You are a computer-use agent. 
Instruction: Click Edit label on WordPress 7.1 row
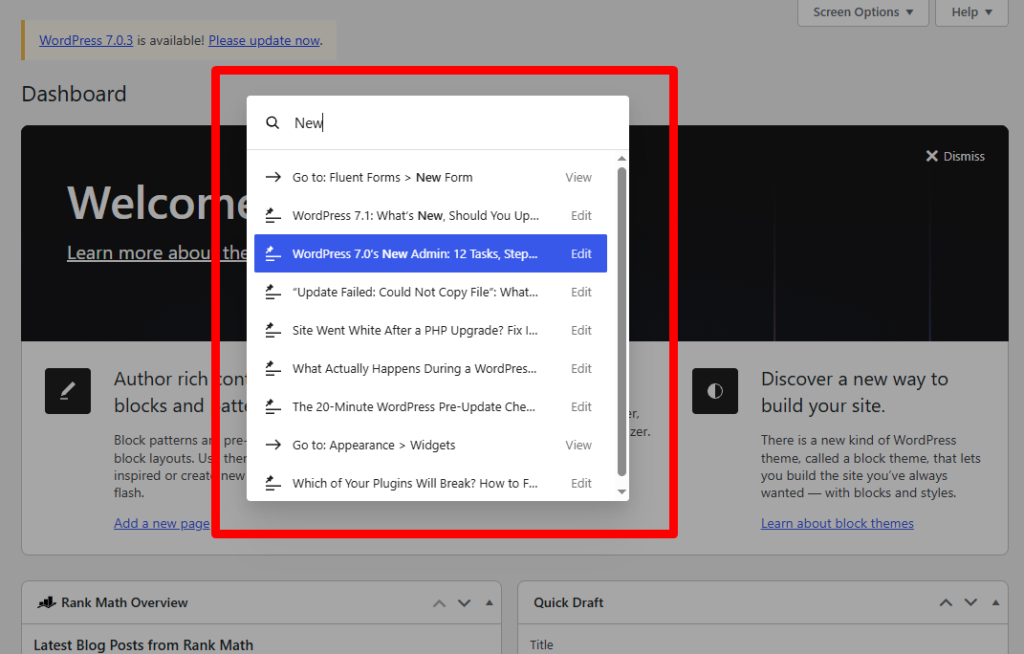(x=581, y=216)
